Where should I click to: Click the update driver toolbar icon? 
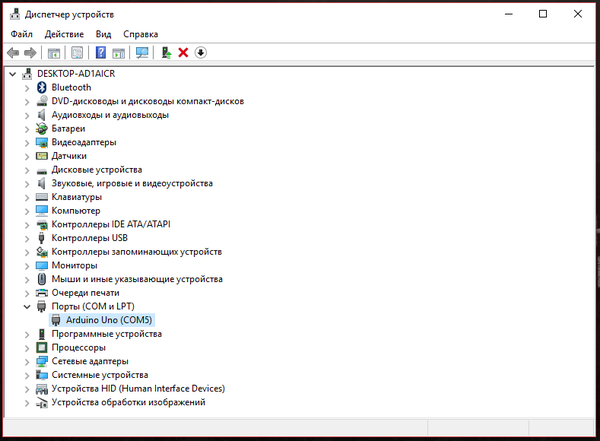(x=166, y=53)
